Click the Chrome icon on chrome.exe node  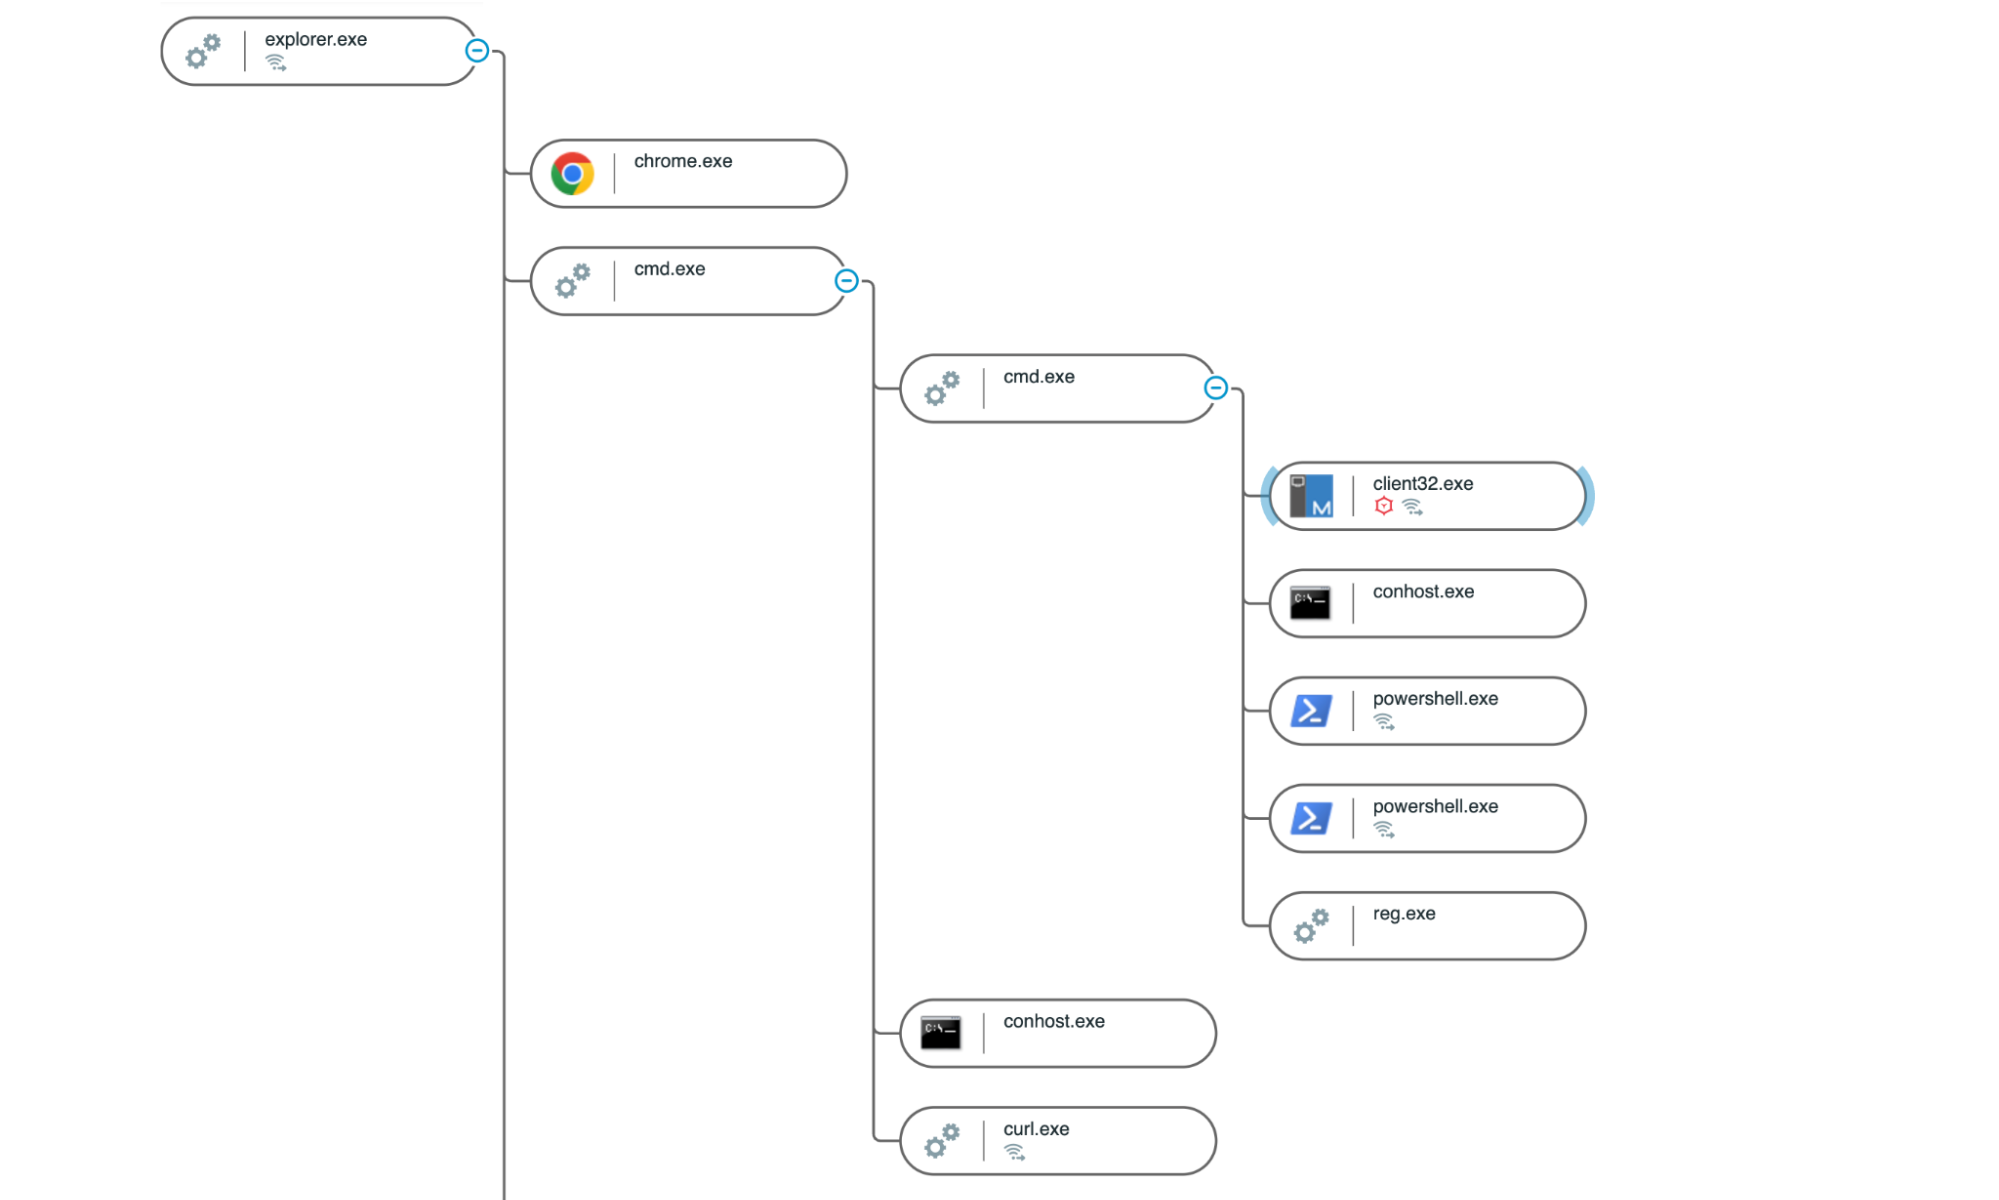coord(571,173)
